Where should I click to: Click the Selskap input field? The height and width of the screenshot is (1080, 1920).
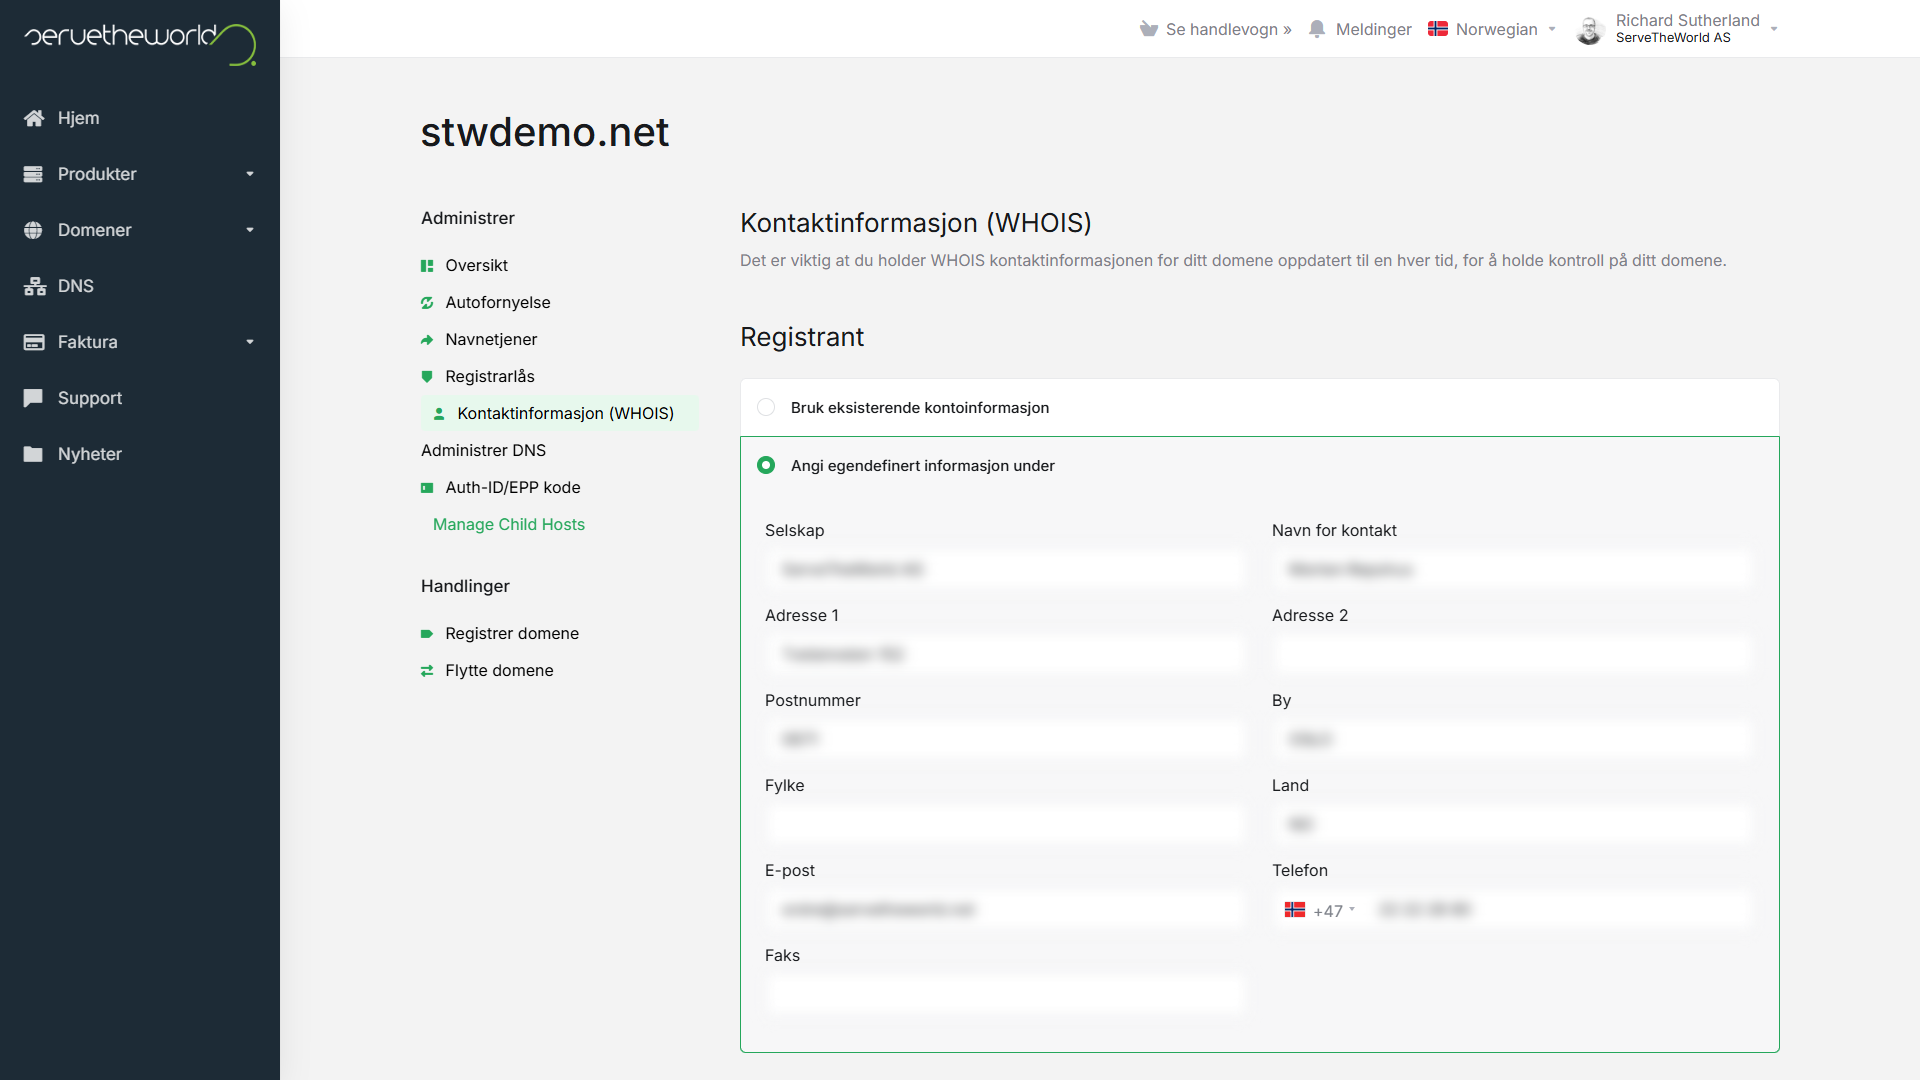[x=1005, y=570]
